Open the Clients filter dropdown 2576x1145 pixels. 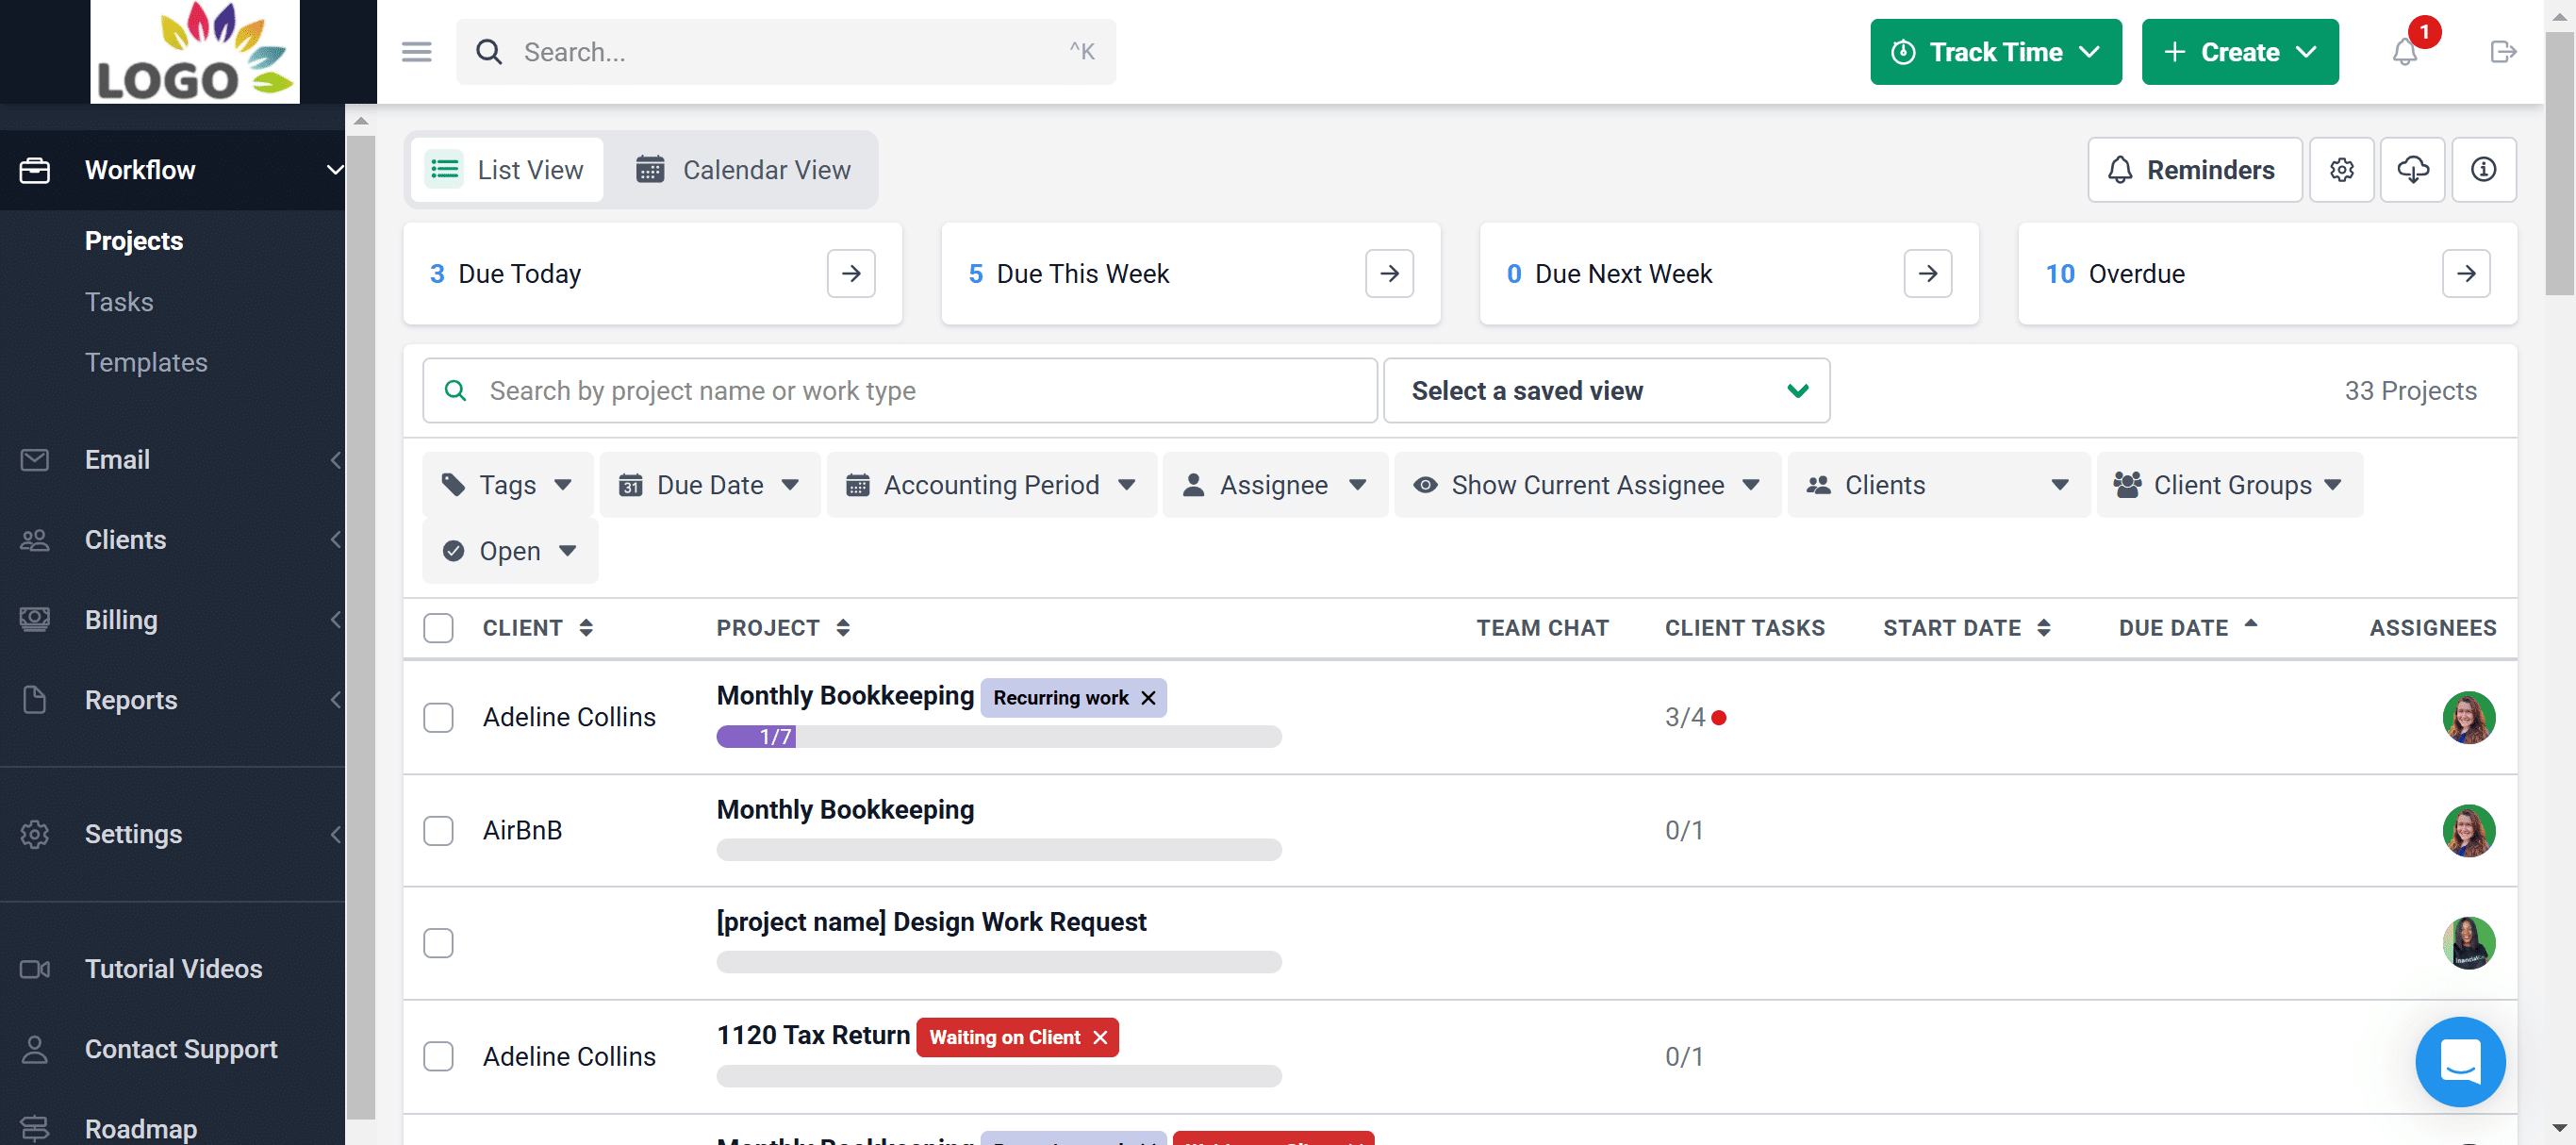coord(1938,485)
